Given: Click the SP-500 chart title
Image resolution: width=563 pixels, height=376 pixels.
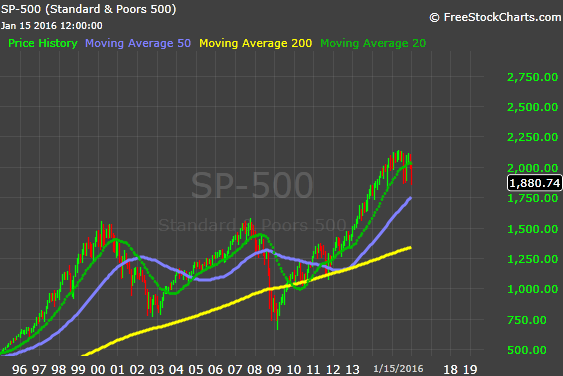Looking at the screenshot, I should click(89, 9).
